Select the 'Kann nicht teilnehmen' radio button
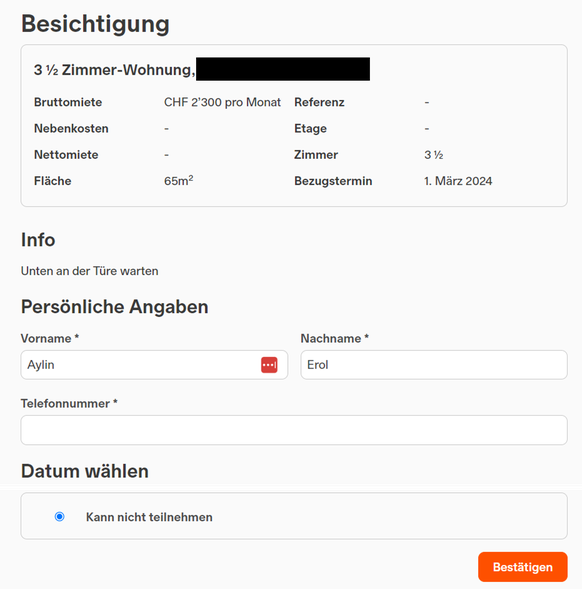 click(x=59, y=517)
